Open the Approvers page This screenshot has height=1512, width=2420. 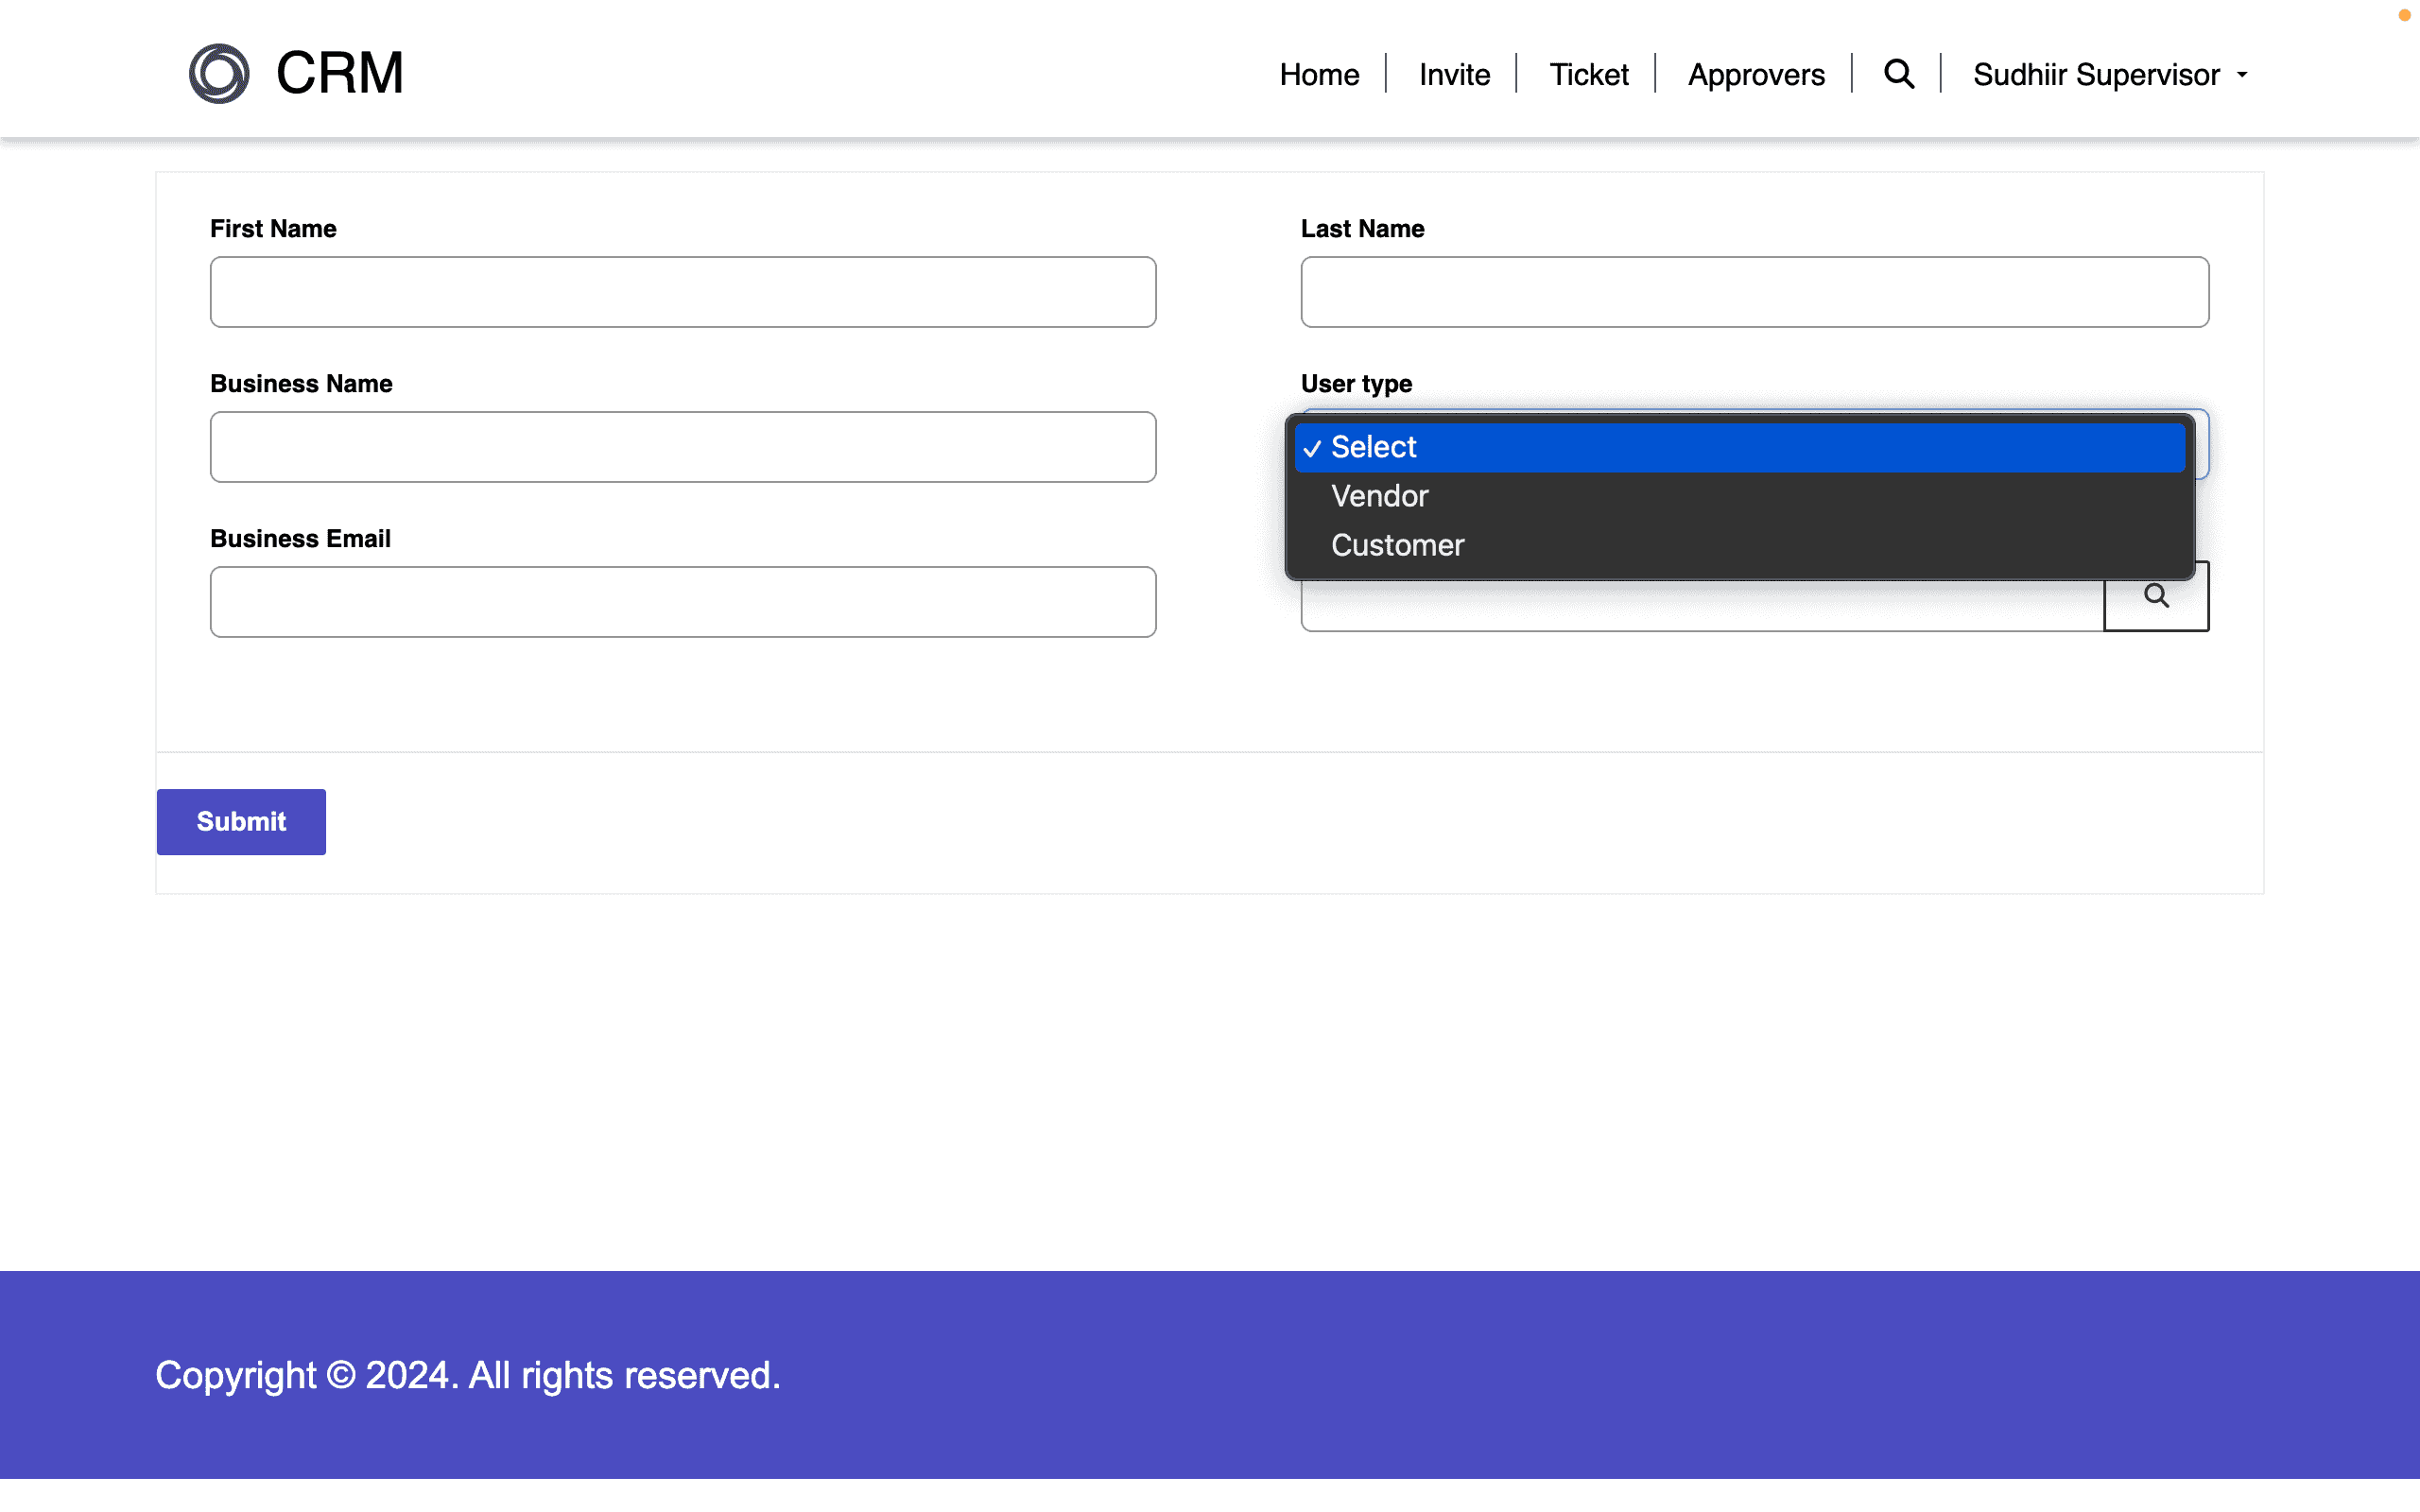pos(1756,75)
